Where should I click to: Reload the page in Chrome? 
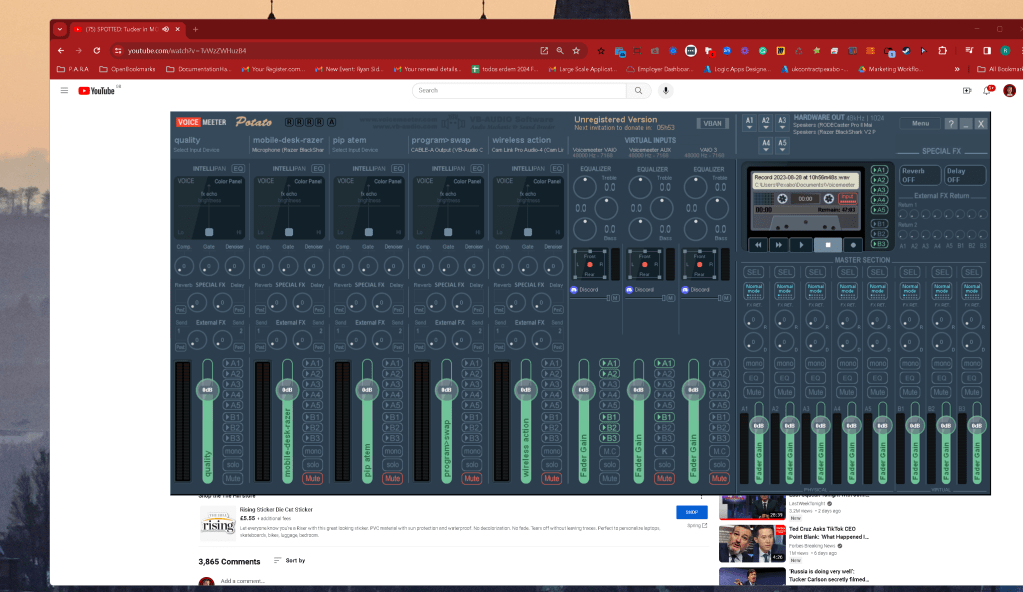tap(97, 50)
